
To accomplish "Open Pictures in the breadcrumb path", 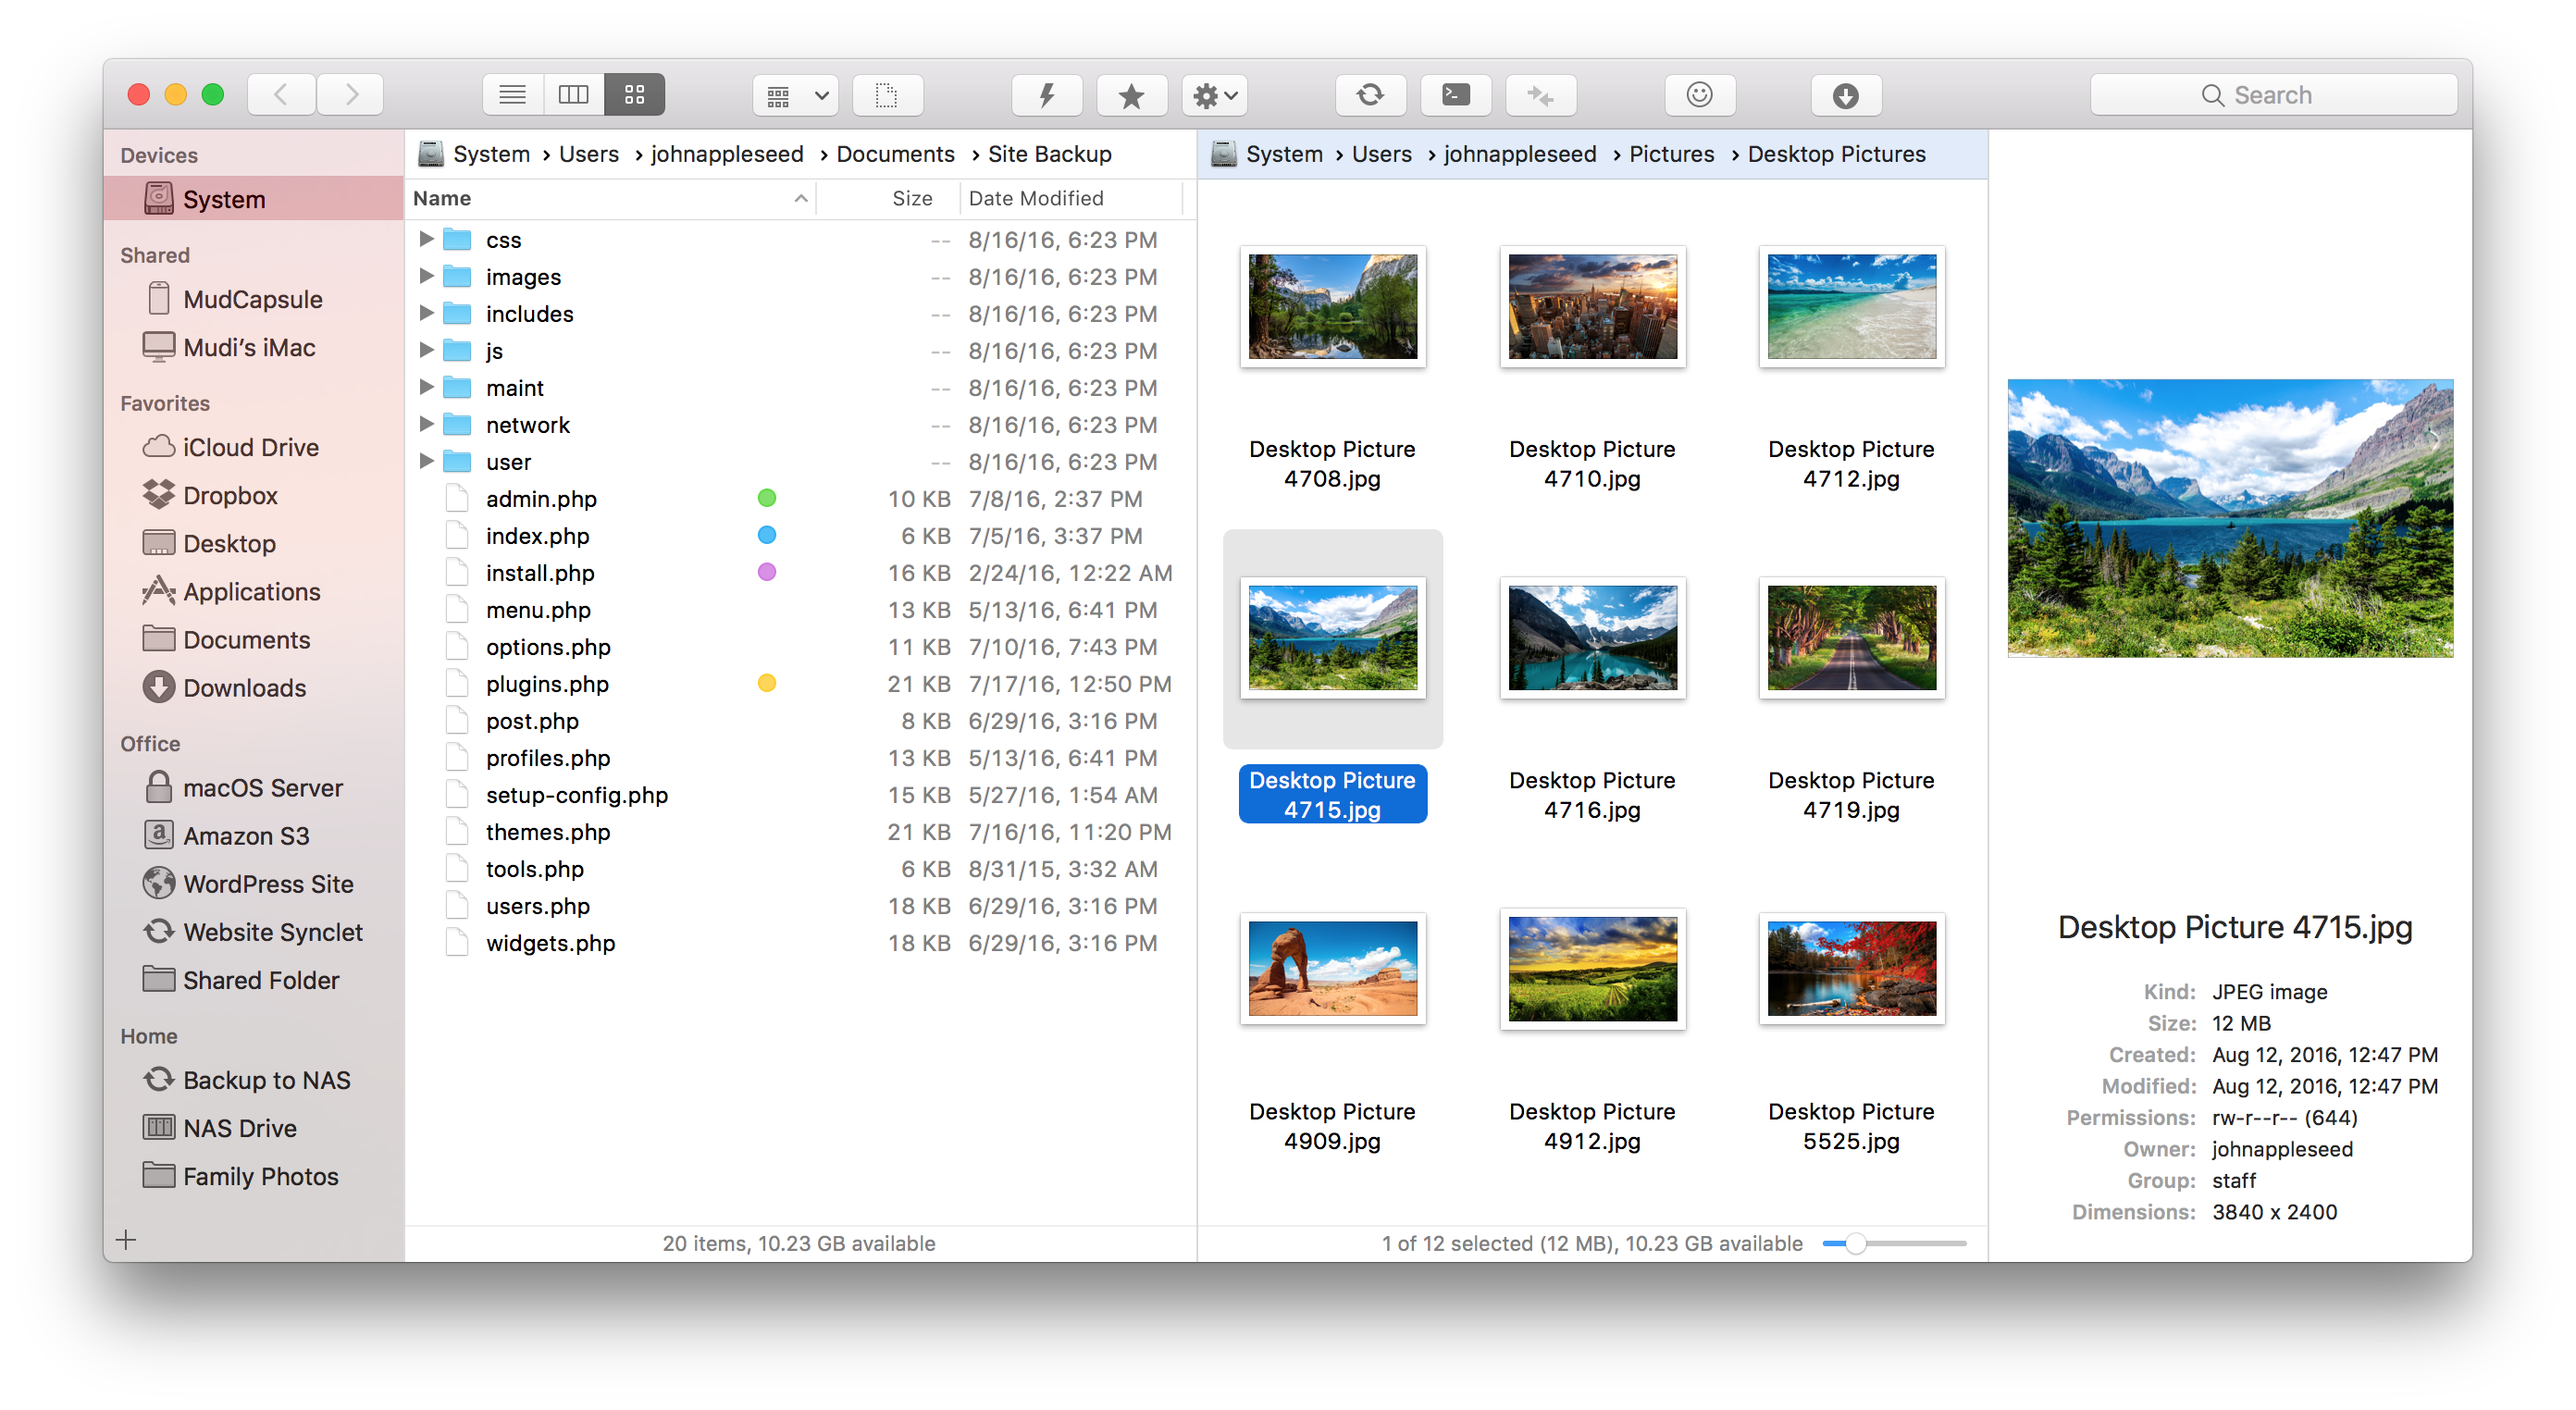I will tap(1671, 153).
